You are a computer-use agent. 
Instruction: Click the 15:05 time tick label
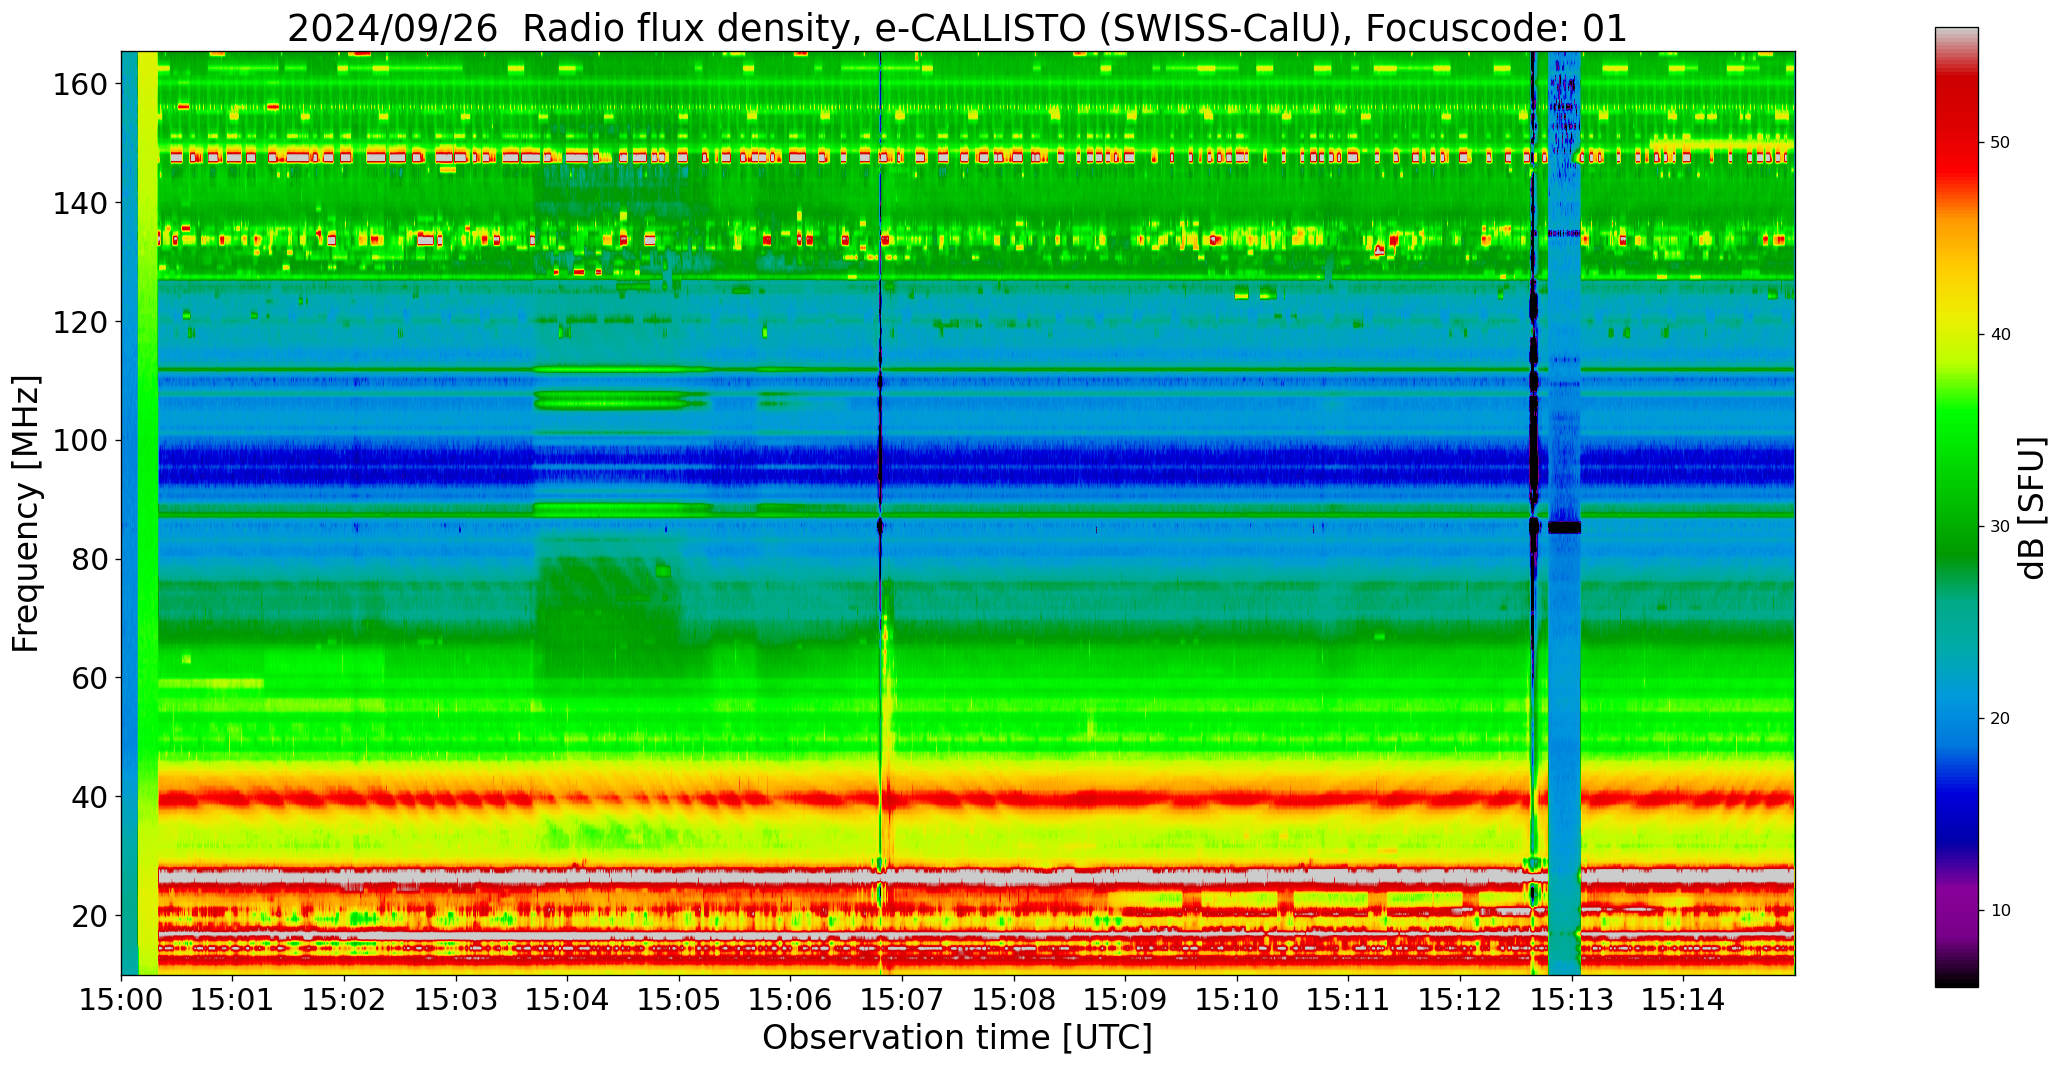coord(680,999)
